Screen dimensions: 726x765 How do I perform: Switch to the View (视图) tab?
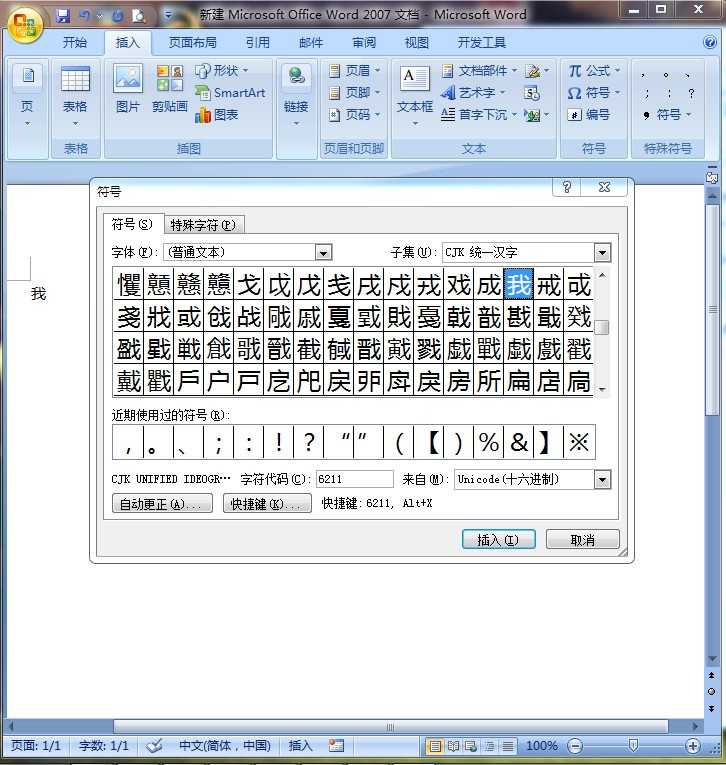pyautogui.click(x=417, y=42)
